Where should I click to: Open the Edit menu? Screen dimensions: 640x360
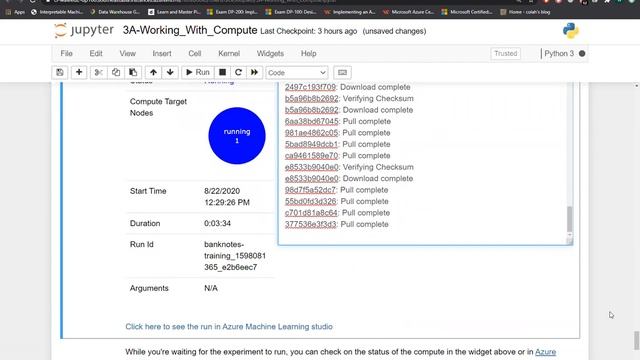point(96,53)
